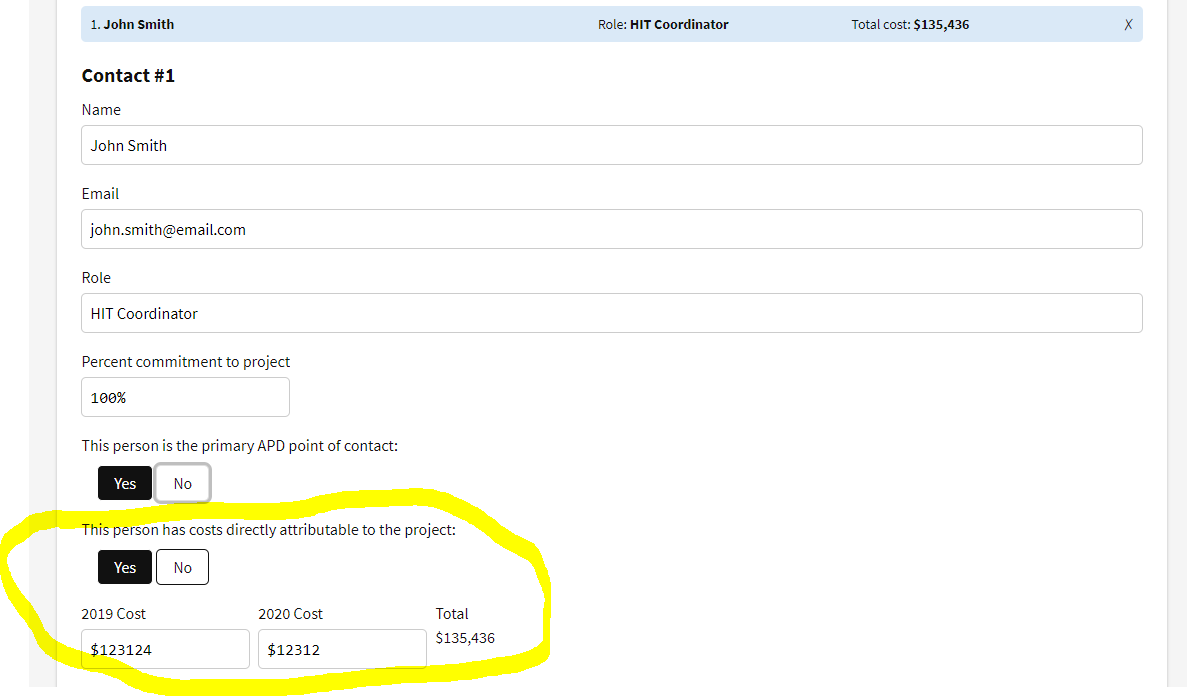1187x696 pixels.
Task: Click the 2020 Cost input field
Action: pyautogui.click(x=342, y=649)
